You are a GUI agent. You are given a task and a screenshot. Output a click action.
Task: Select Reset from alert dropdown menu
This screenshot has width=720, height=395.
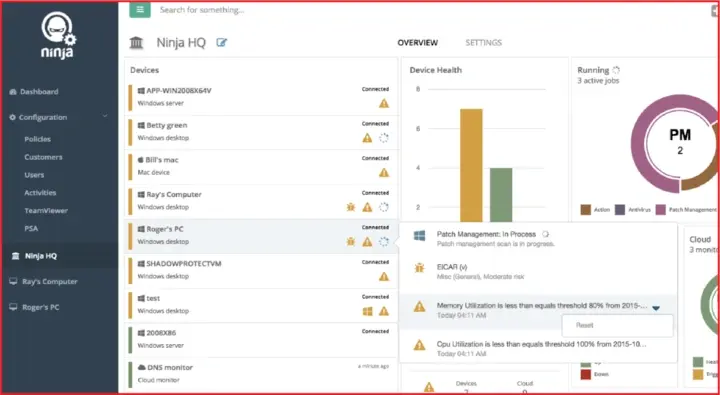click(x=618, y=326)
